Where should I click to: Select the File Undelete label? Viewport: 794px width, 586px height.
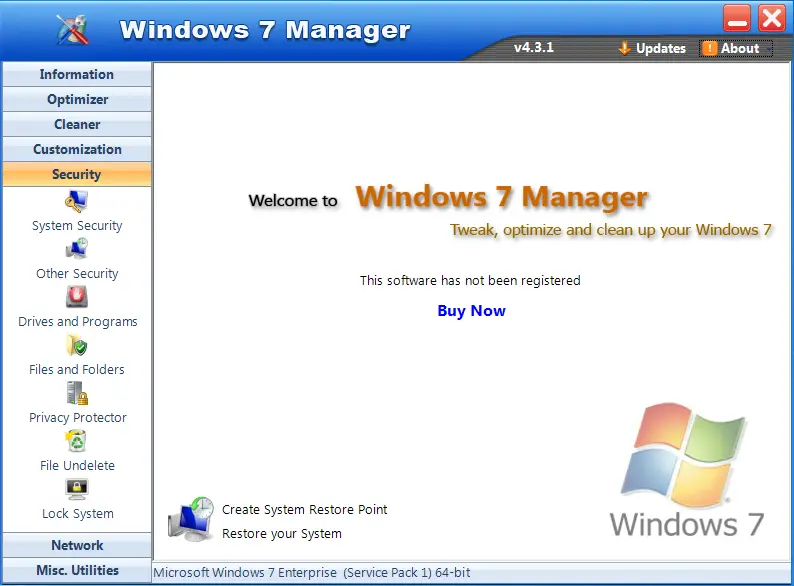click(x=77, y=465)
